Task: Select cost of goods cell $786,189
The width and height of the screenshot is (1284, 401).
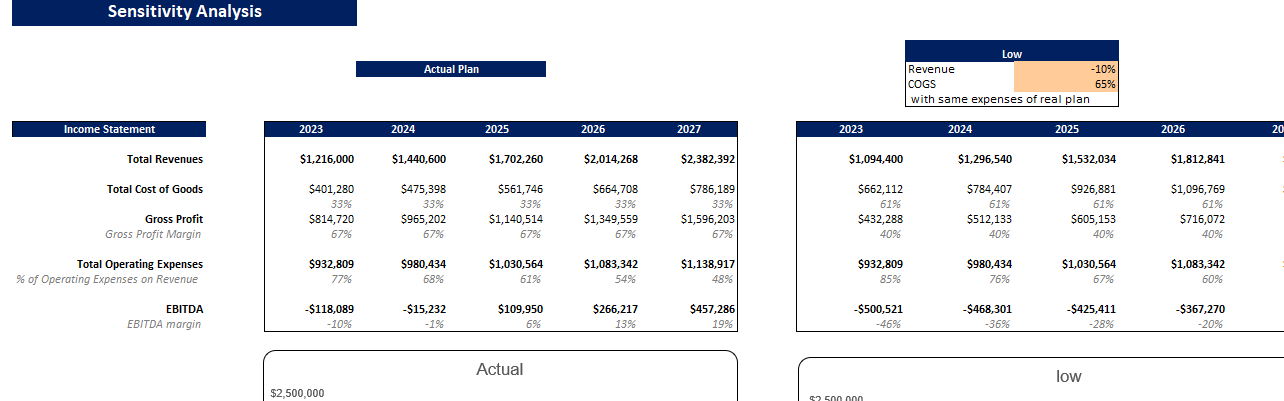Action: (713, 189)
